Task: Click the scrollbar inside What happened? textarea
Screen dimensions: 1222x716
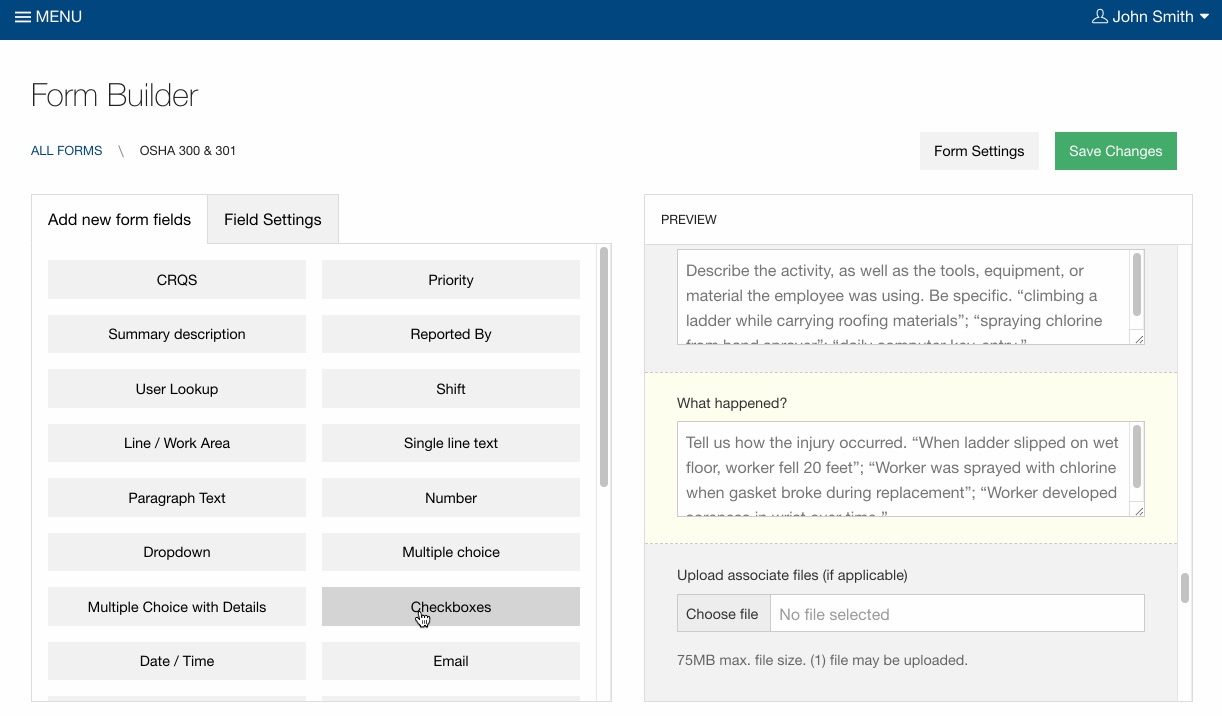Action: point(1137,458)
